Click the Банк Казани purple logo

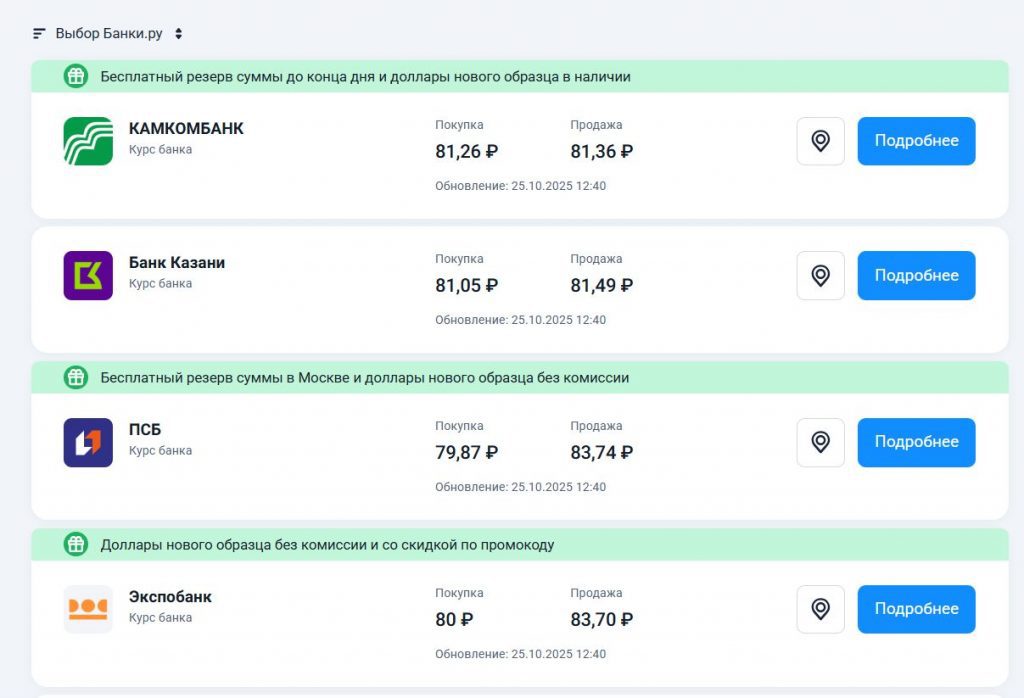coord(88,276)
